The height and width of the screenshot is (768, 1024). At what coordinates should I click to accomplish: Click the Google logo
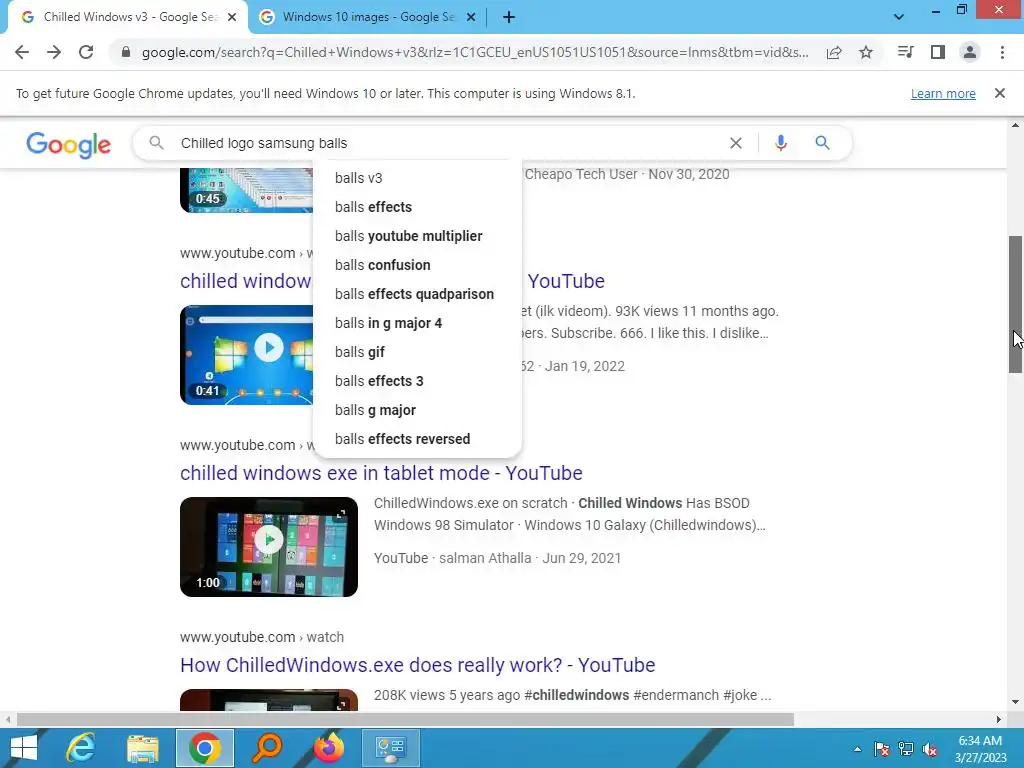(69, 144)
